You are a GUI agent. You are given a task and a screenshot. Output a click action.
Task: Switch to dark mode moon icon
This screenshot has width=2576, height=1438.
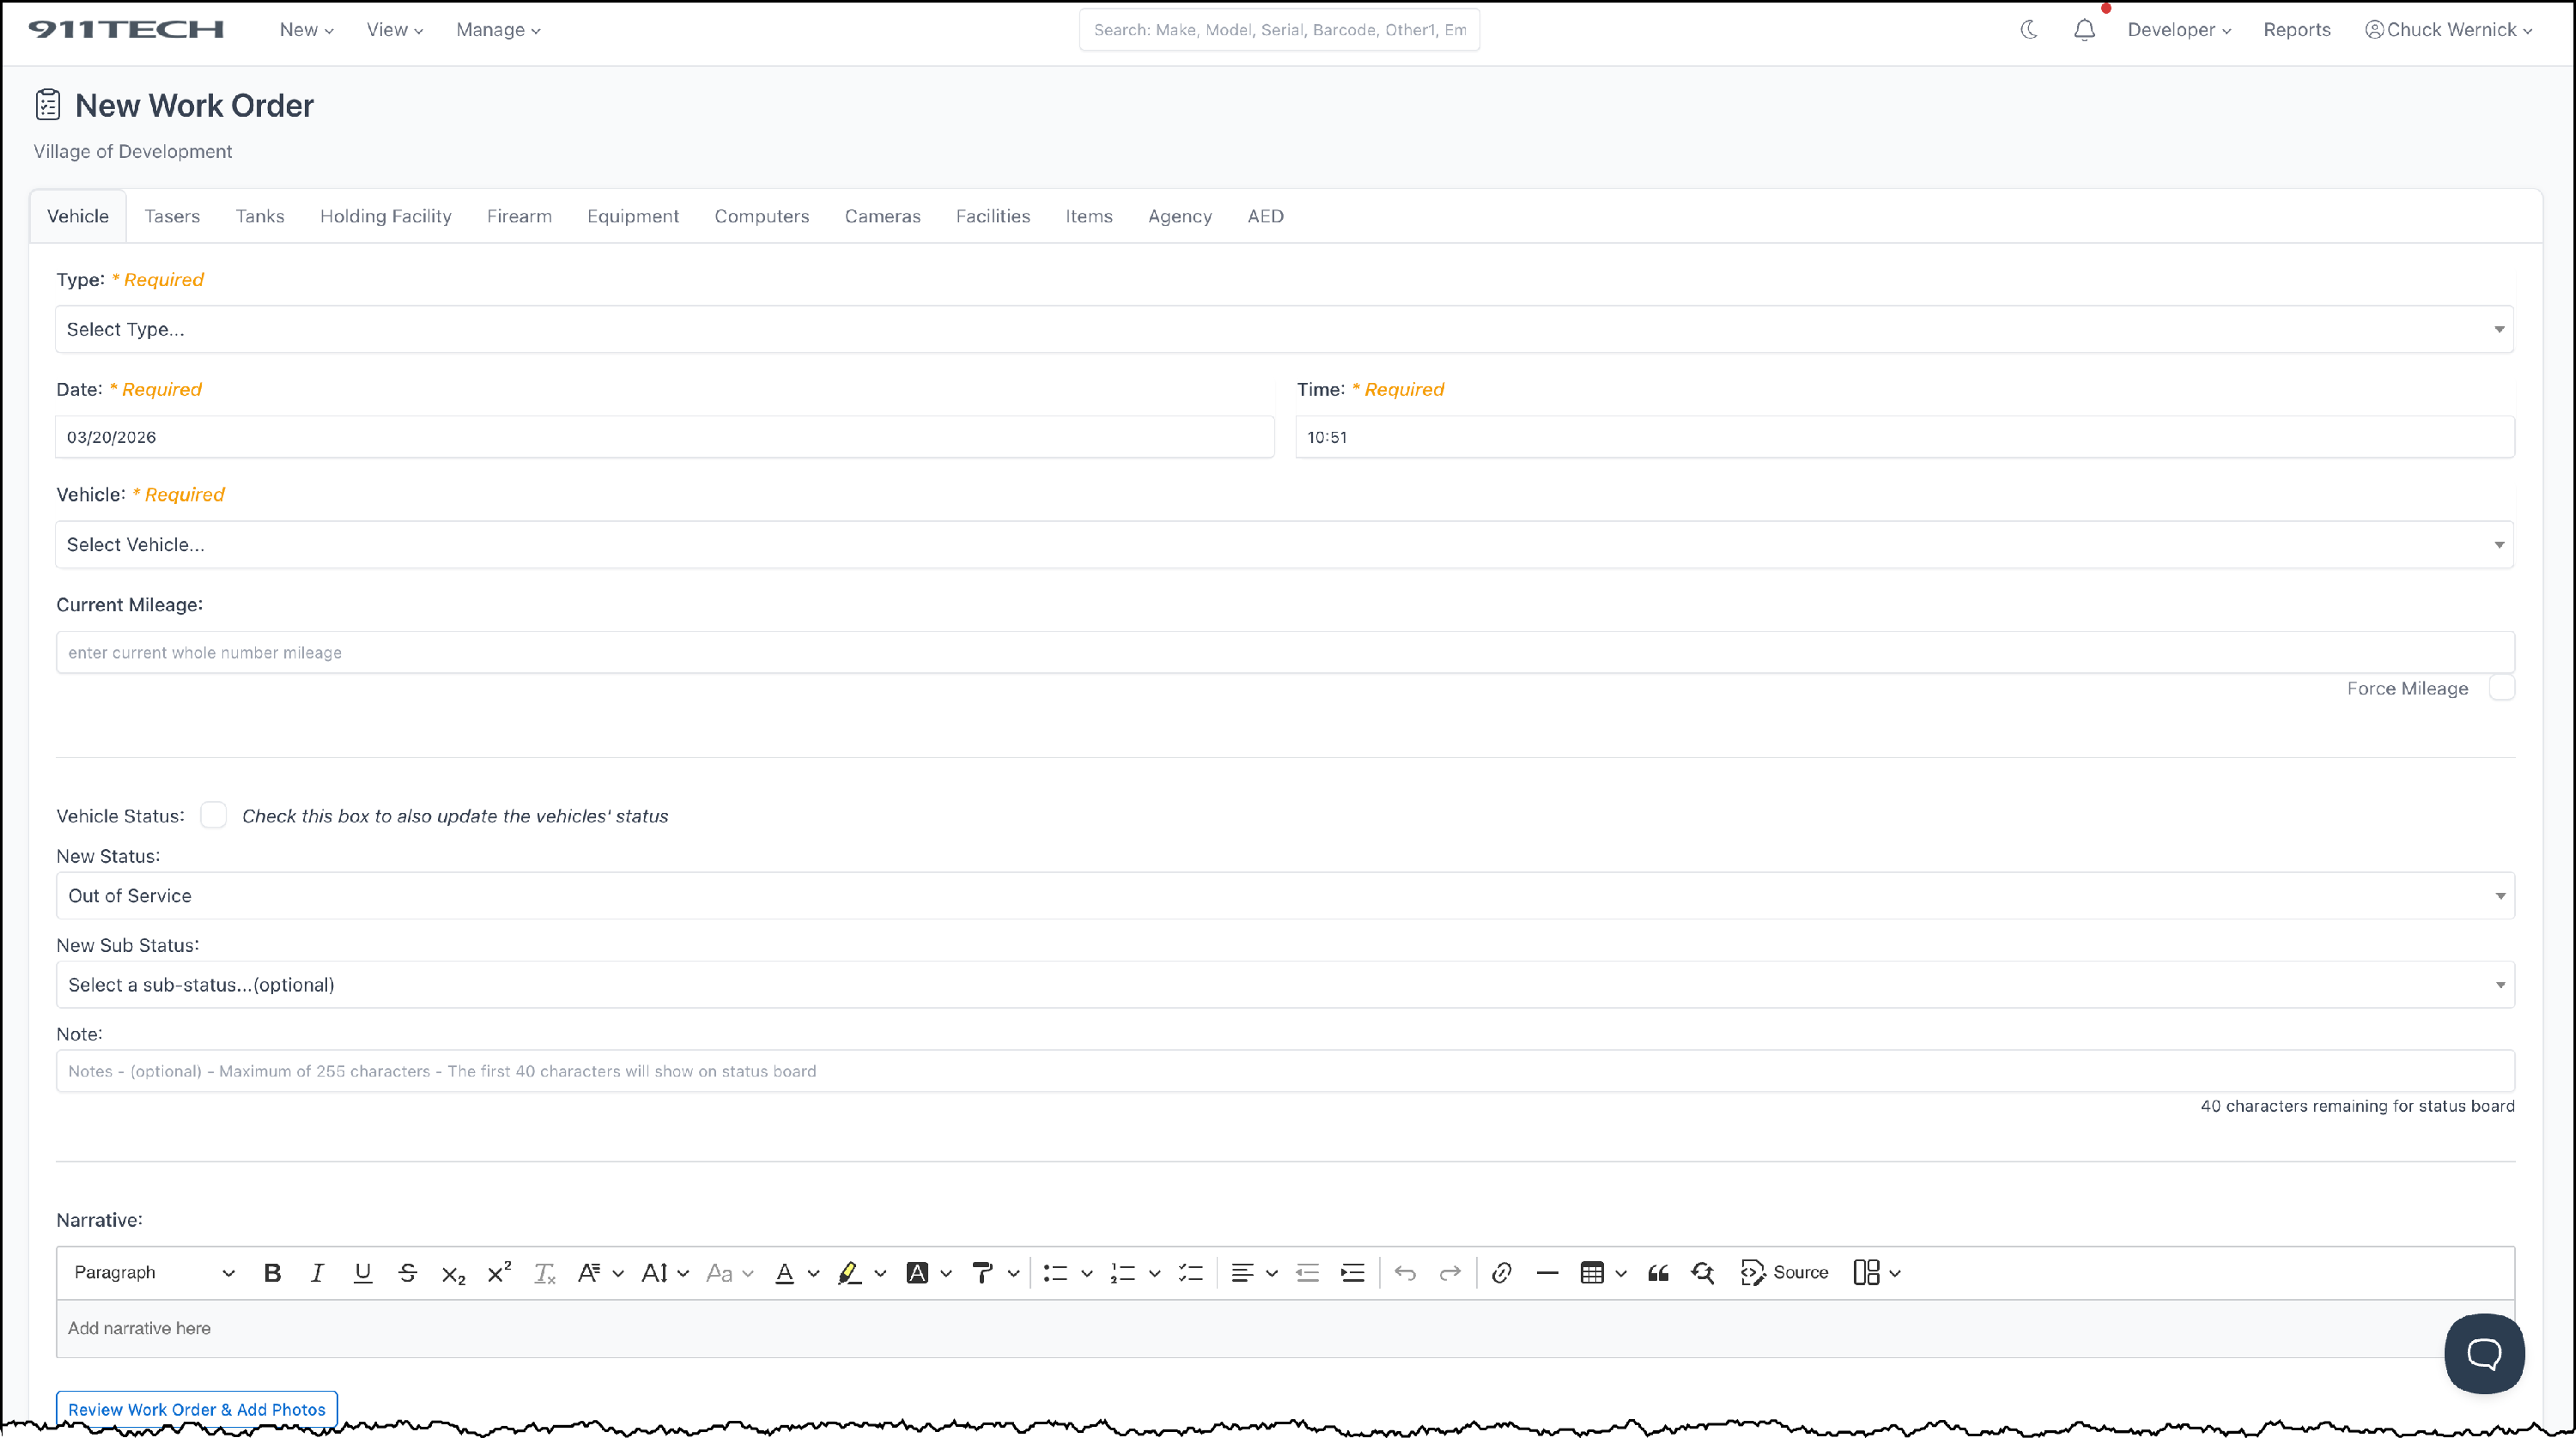tap(2029, 30)
